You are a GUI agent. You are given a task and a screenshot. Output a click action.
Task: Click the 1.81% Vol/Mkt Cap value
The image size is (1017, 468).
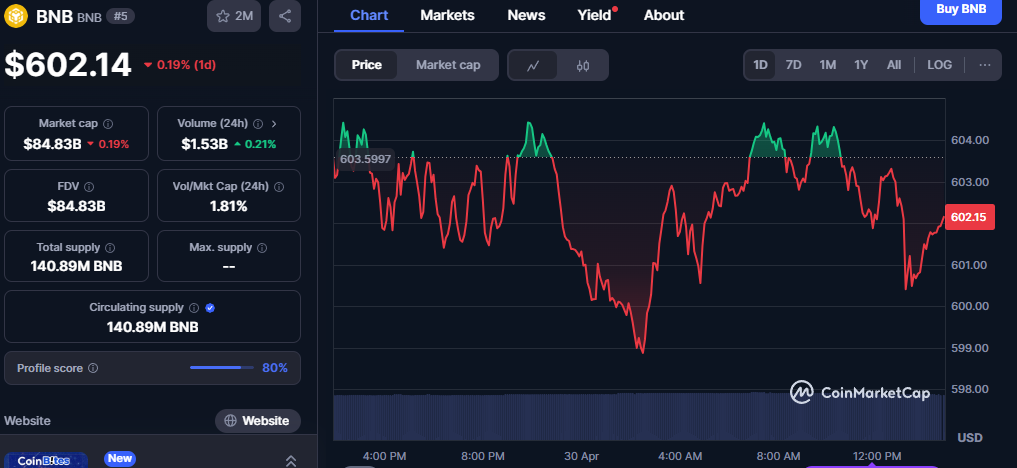tap(228, 206)
